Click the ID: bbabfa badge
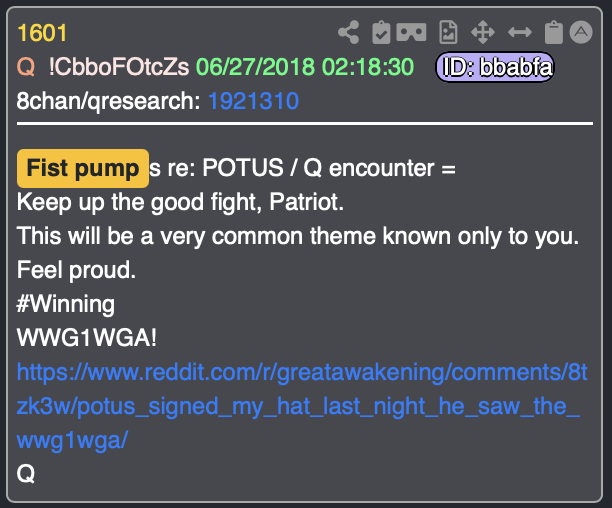Screen dimensions: 612x508 [x=495, y=67]
